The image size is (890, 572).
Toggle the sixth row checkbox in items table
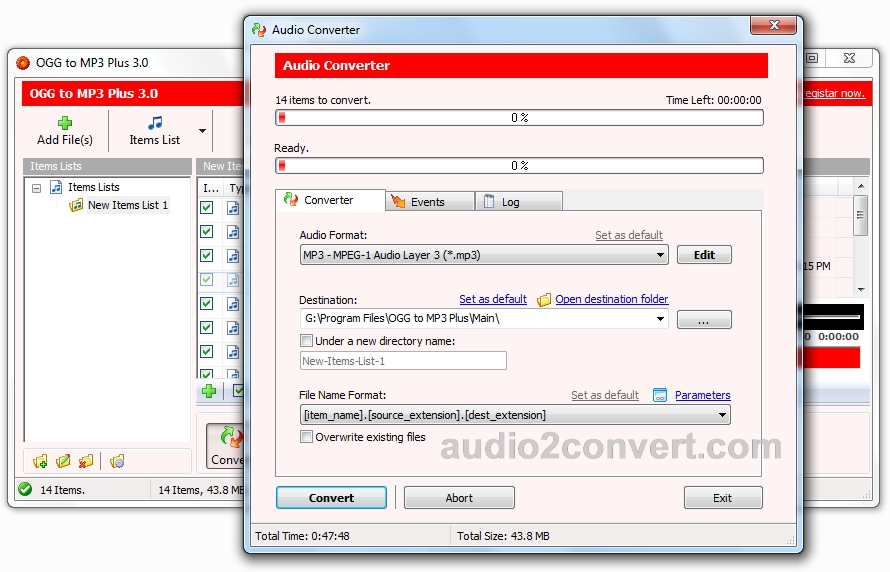[207, 327]
